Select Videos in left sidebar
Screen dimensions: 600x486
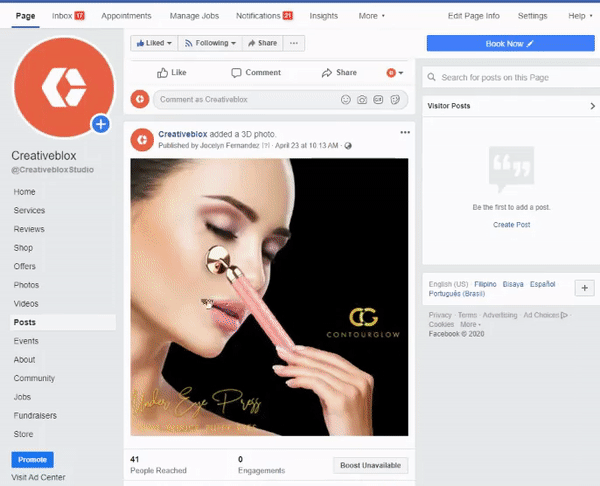pos(26,304)
